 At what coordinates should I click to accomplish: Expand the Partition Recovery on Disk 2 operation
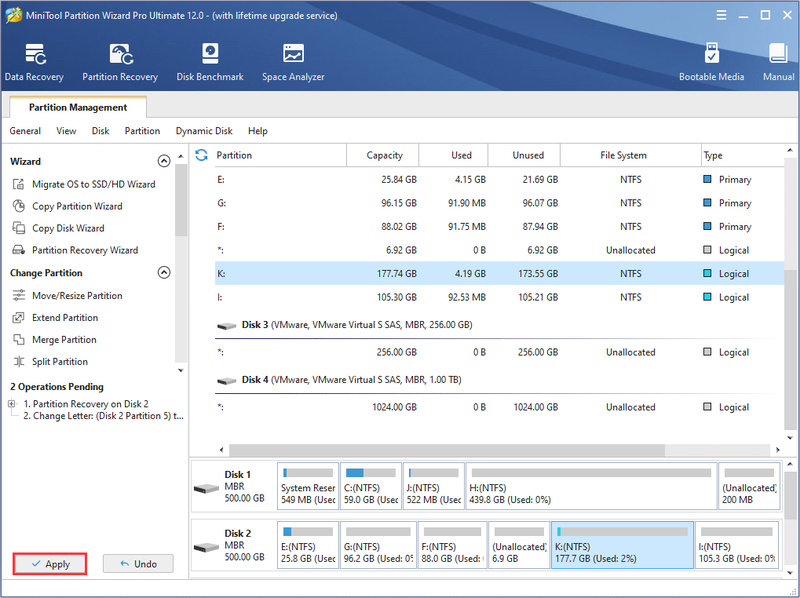pyautogui.click(x=12, y=404)
